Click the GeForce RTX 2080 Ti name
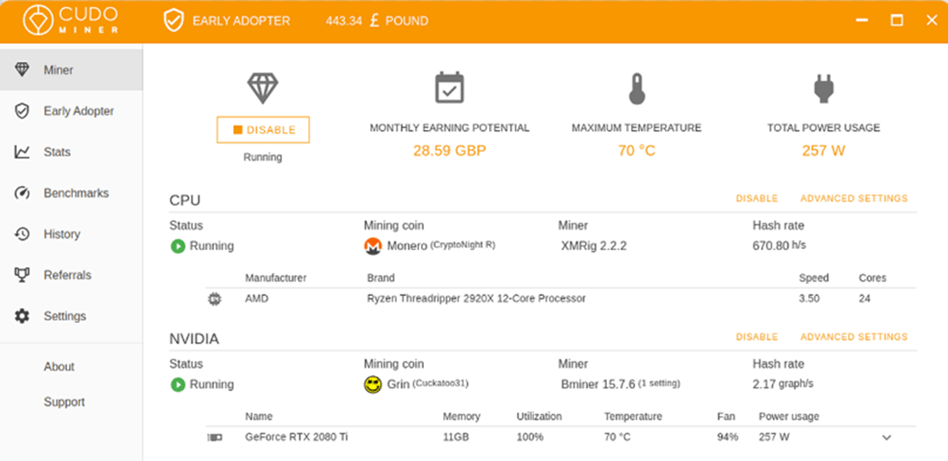948x461 pixels. click(x=296, y=437)
